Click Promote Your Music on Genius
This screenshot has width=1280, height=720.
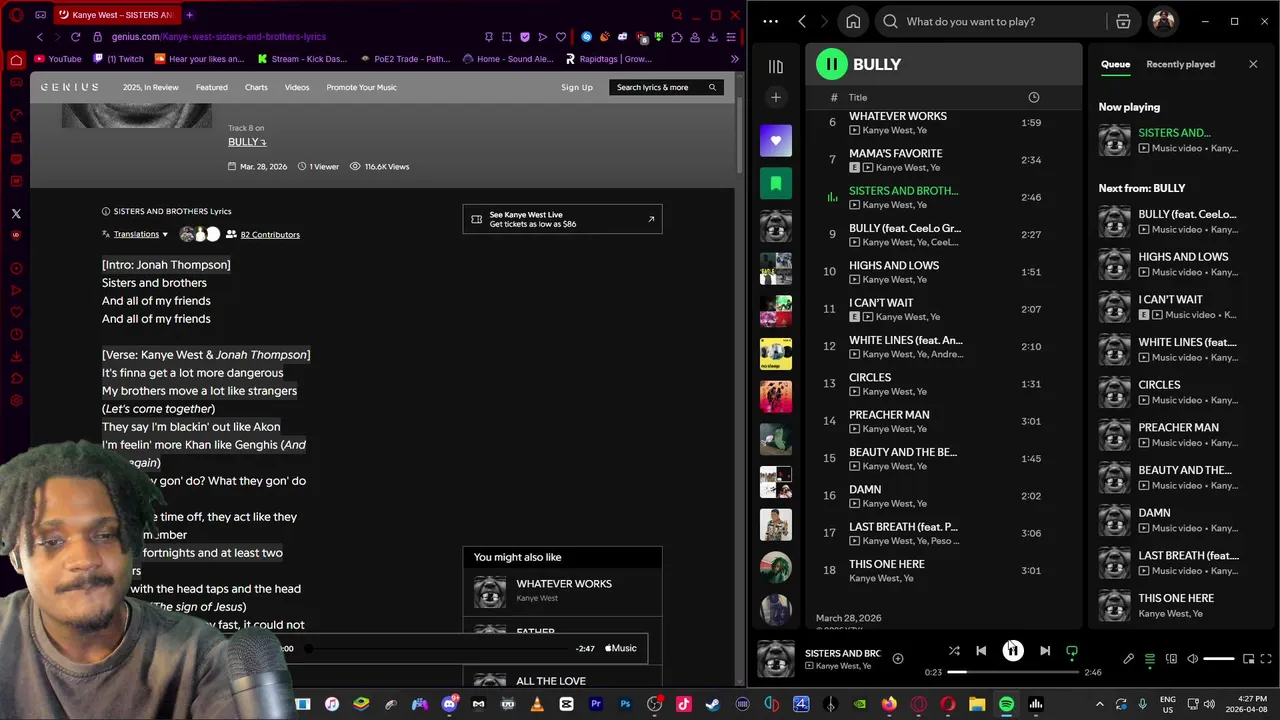coord(361,87)
